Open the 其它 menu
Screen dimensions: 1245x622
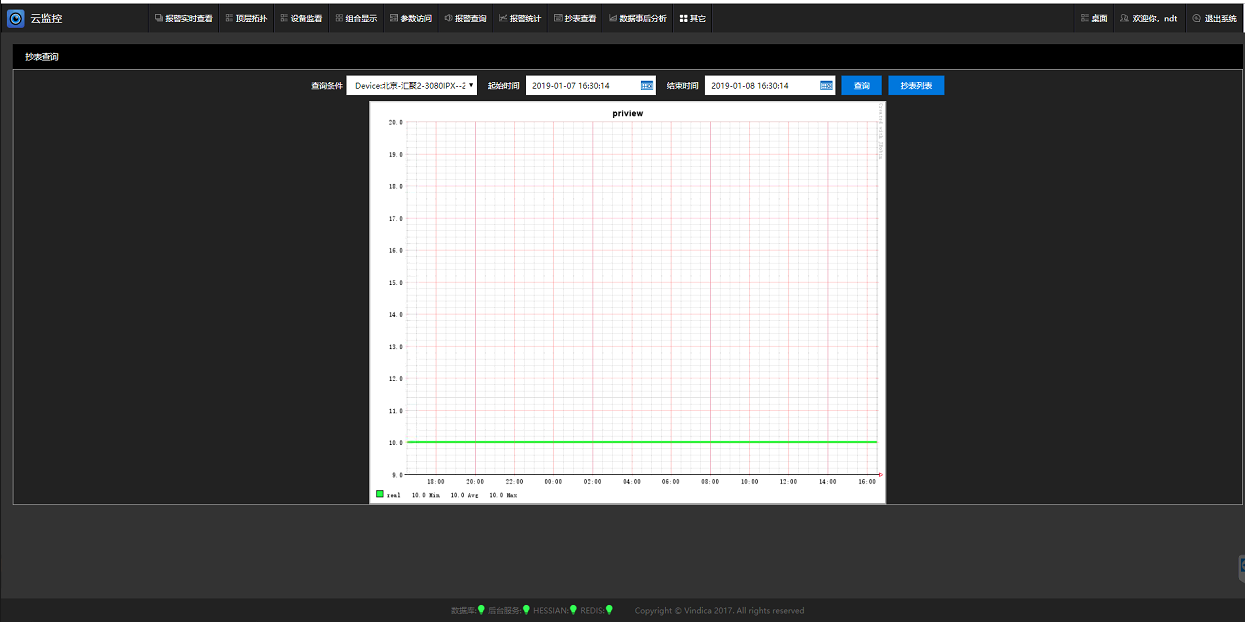tap(692, 18)
